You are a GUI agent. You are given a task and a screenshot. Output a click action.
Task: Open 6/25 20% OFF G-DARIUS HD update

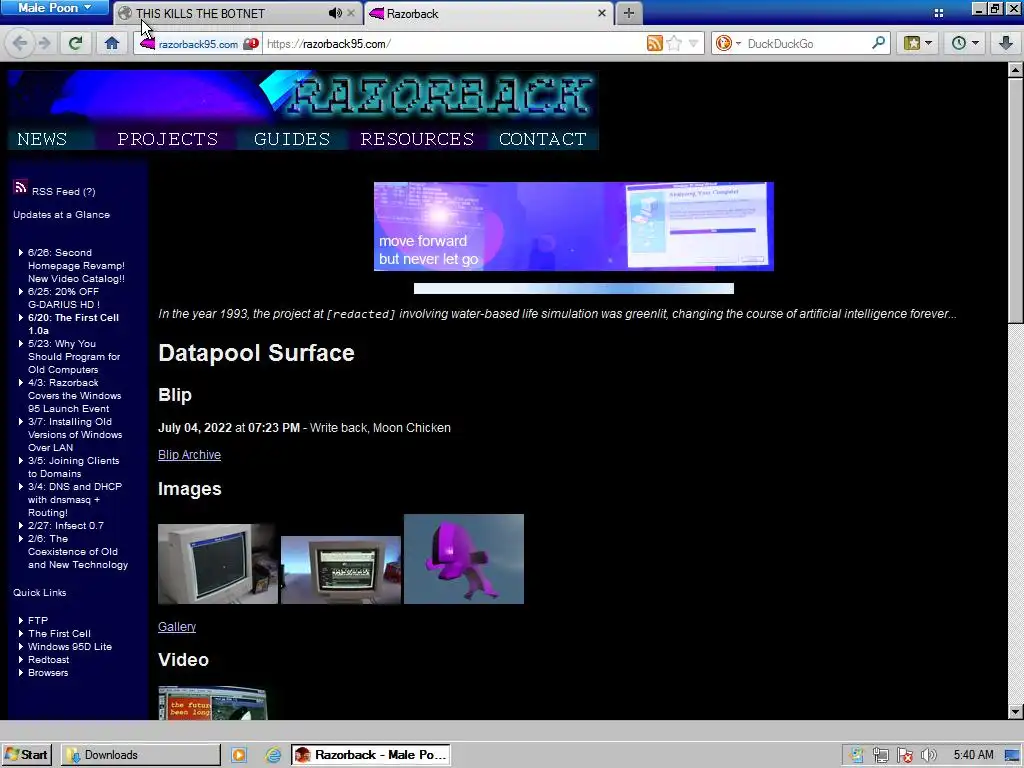tap(63, 298)
